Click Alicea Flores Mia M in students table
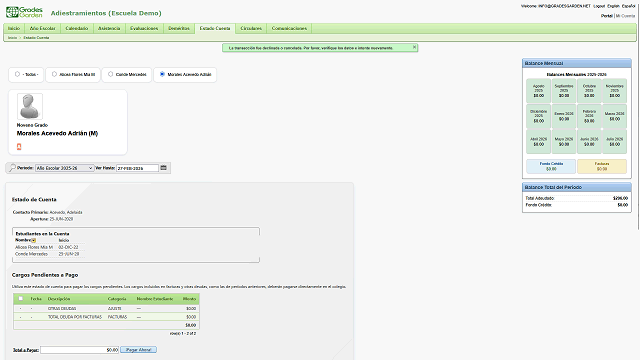 point(34,247)
